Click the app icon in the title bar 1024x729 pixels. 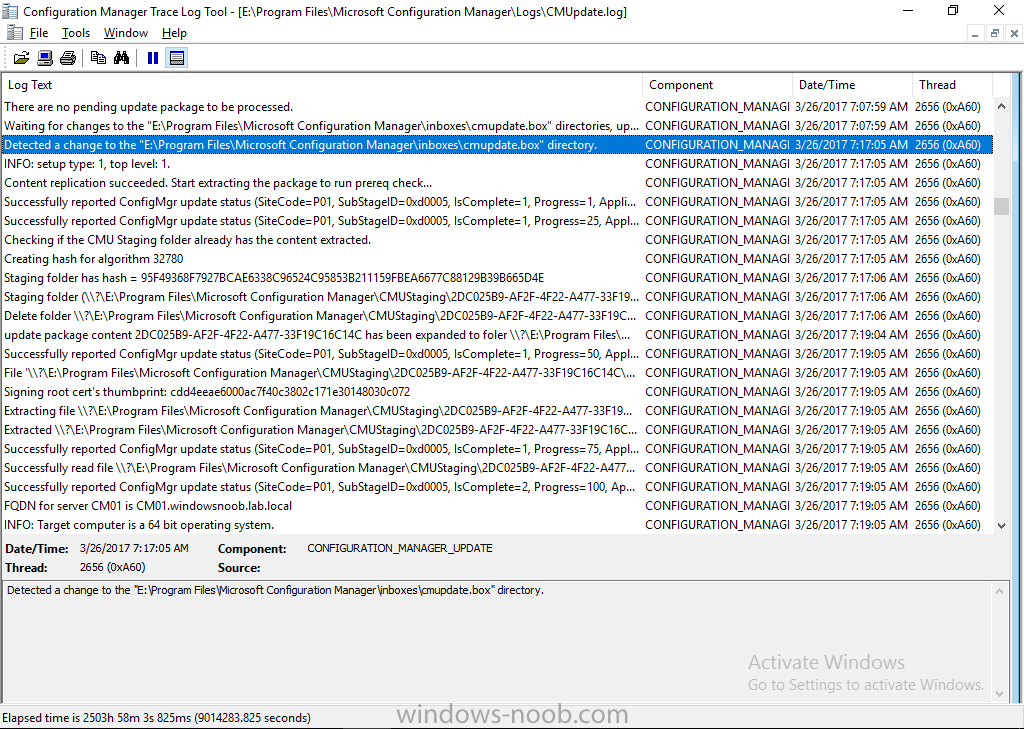[10, 11]
